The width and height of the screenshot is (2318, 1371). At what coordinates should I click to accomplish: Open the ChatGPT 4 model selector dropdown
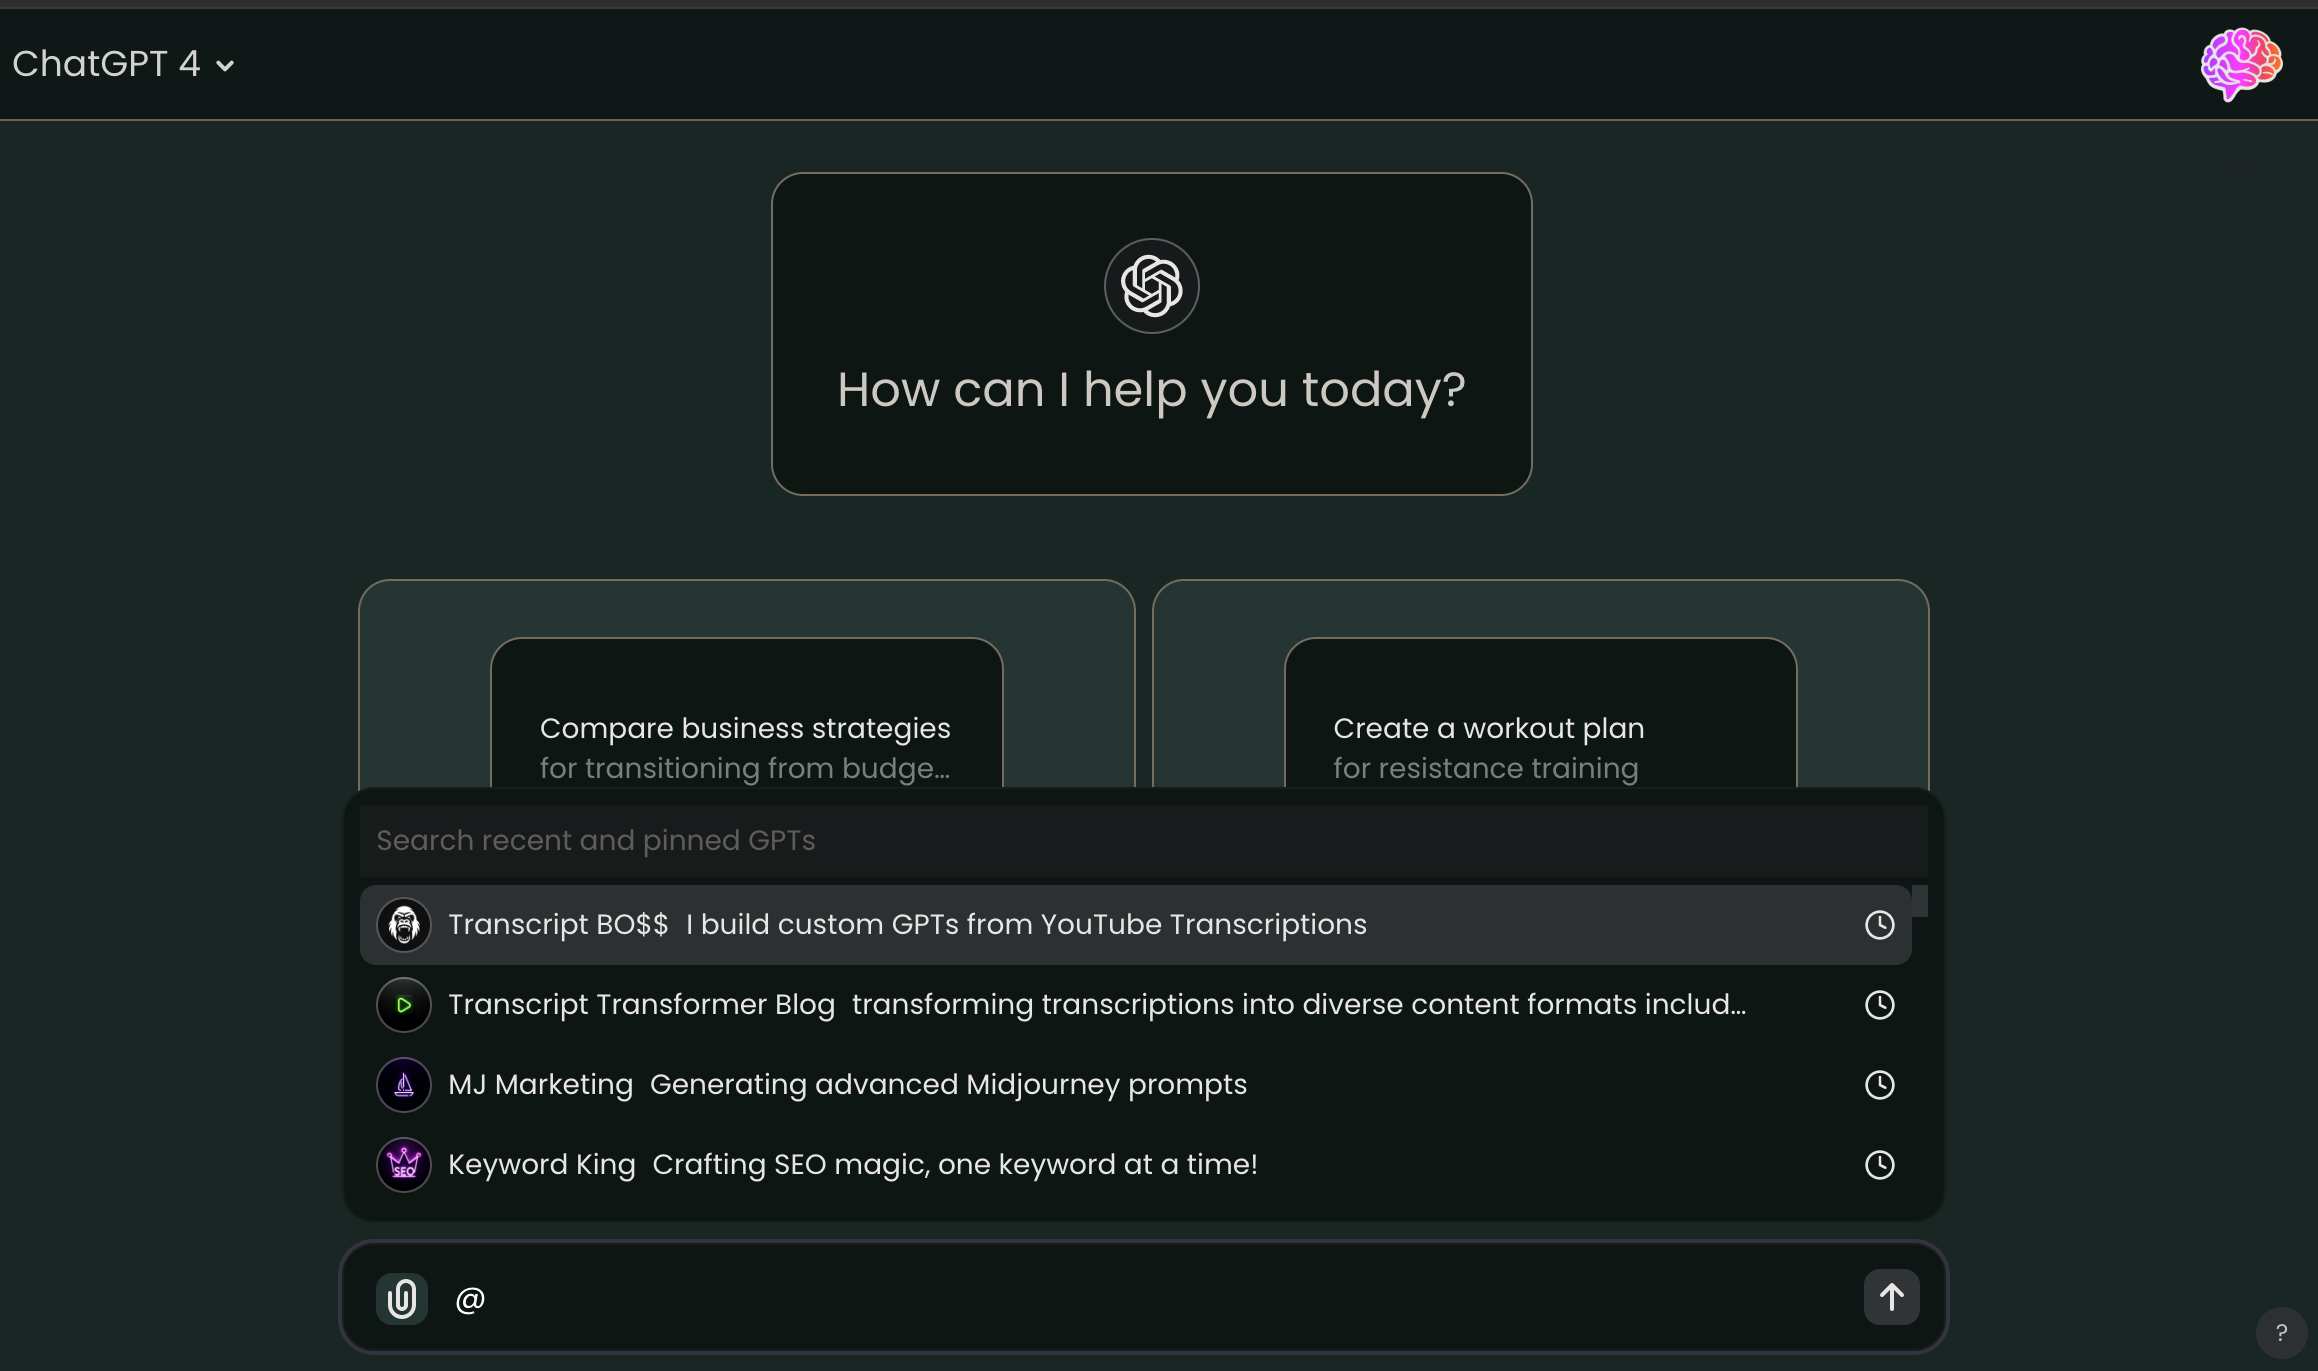click(124, 64)
